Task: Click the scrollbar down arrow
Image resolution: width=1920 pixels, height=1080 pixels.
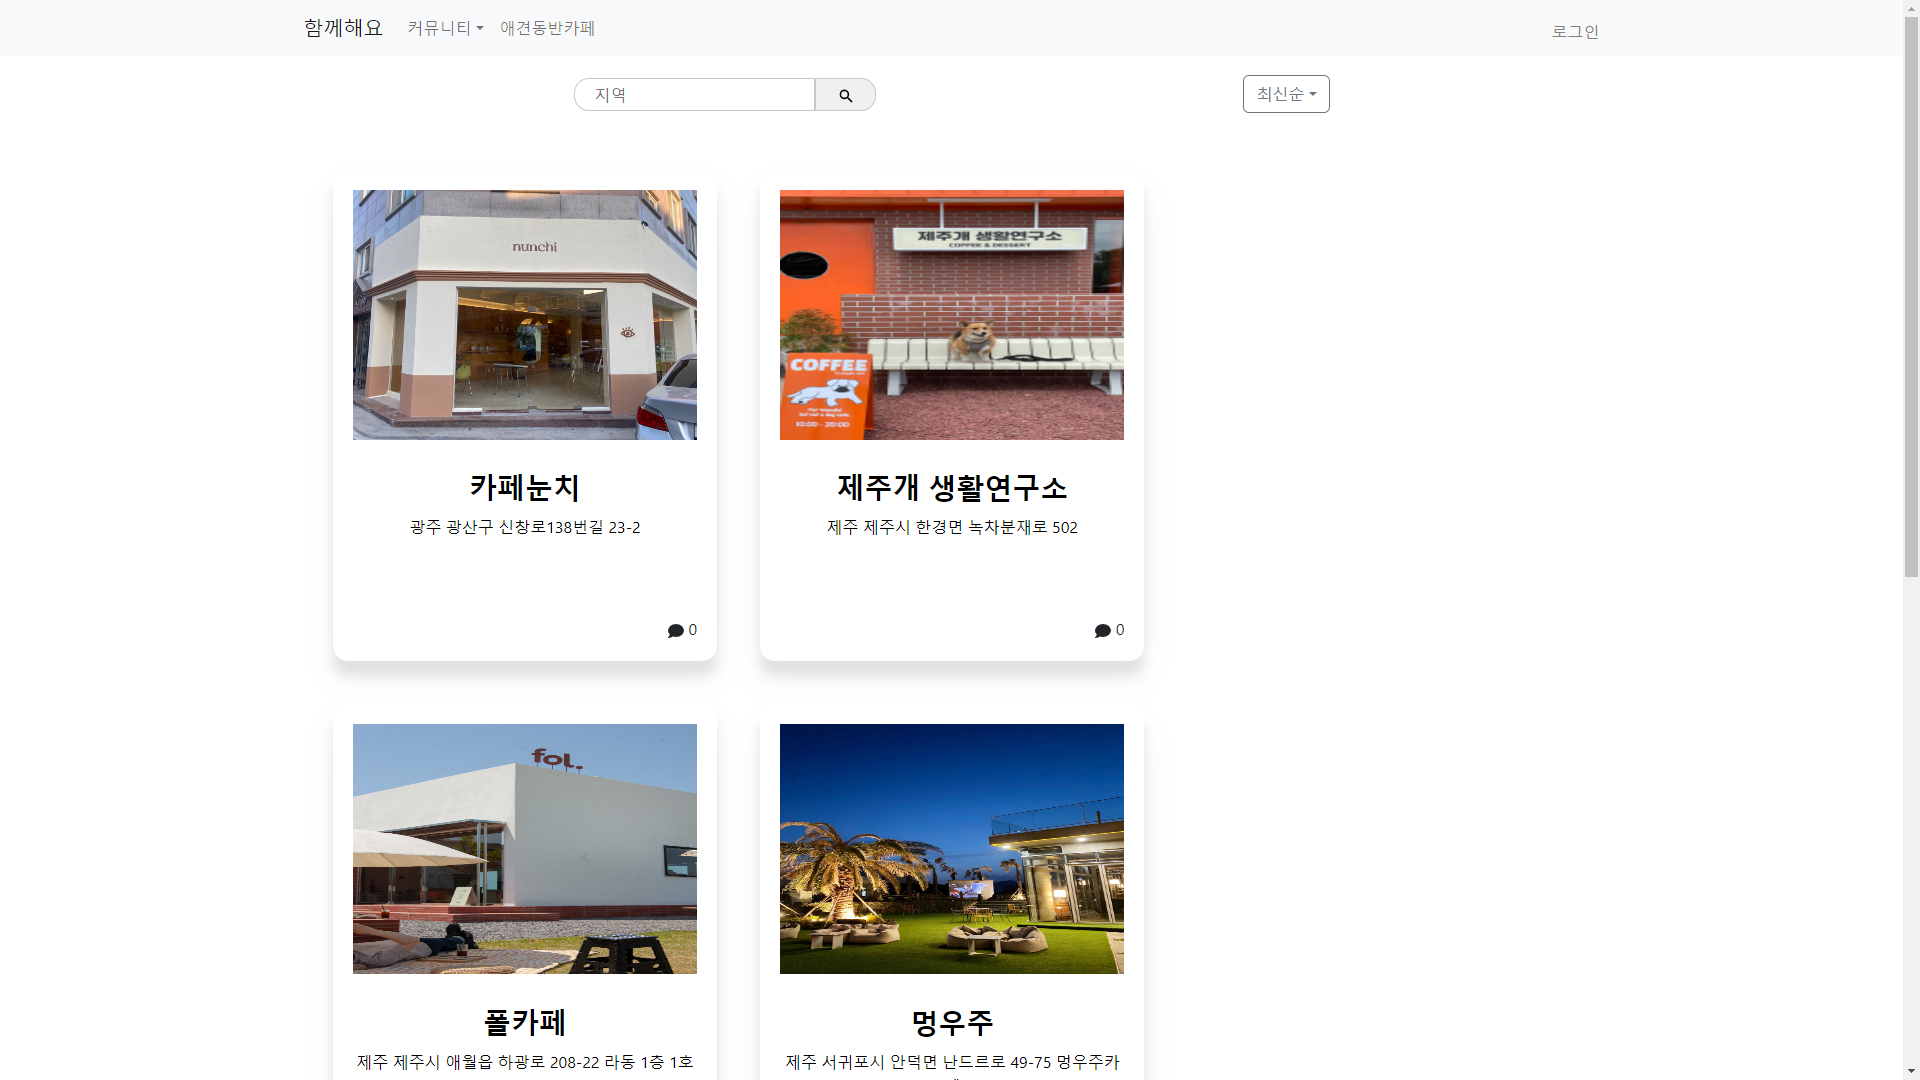Action: point(1911,1072)
